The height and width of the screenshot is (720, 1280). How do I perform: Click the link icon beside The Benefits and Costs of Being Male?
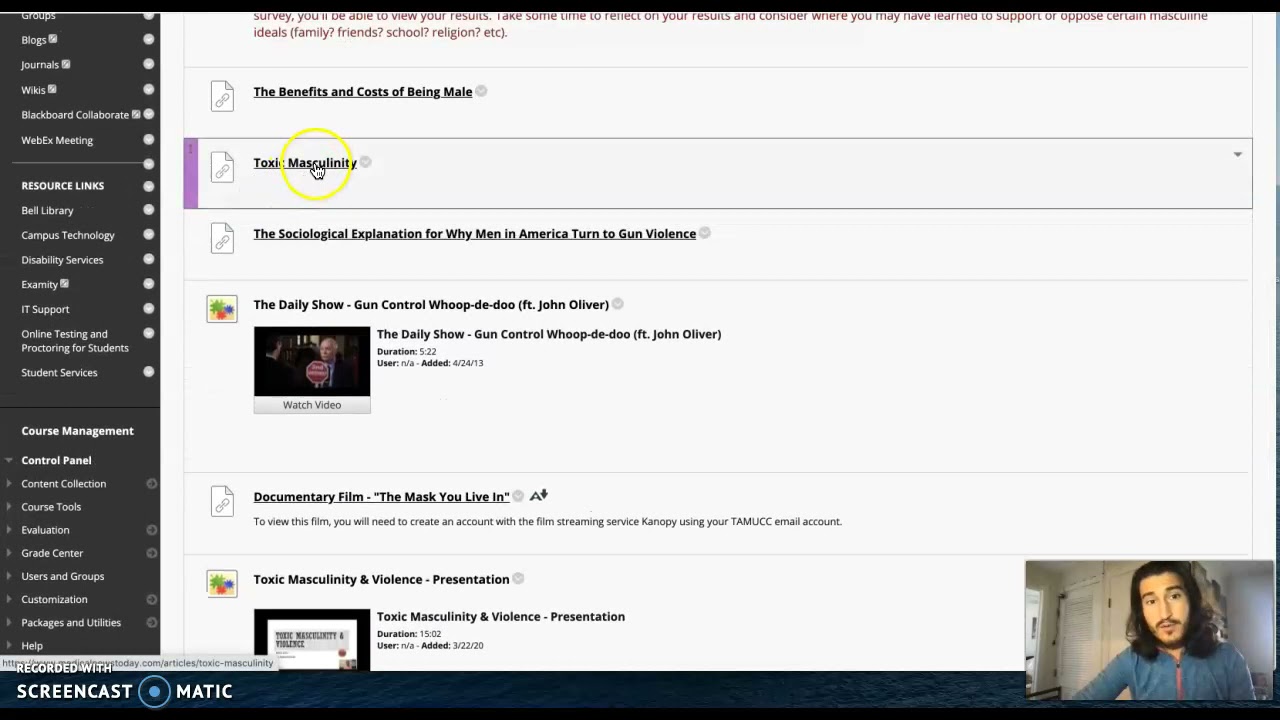tap(222, 96)
